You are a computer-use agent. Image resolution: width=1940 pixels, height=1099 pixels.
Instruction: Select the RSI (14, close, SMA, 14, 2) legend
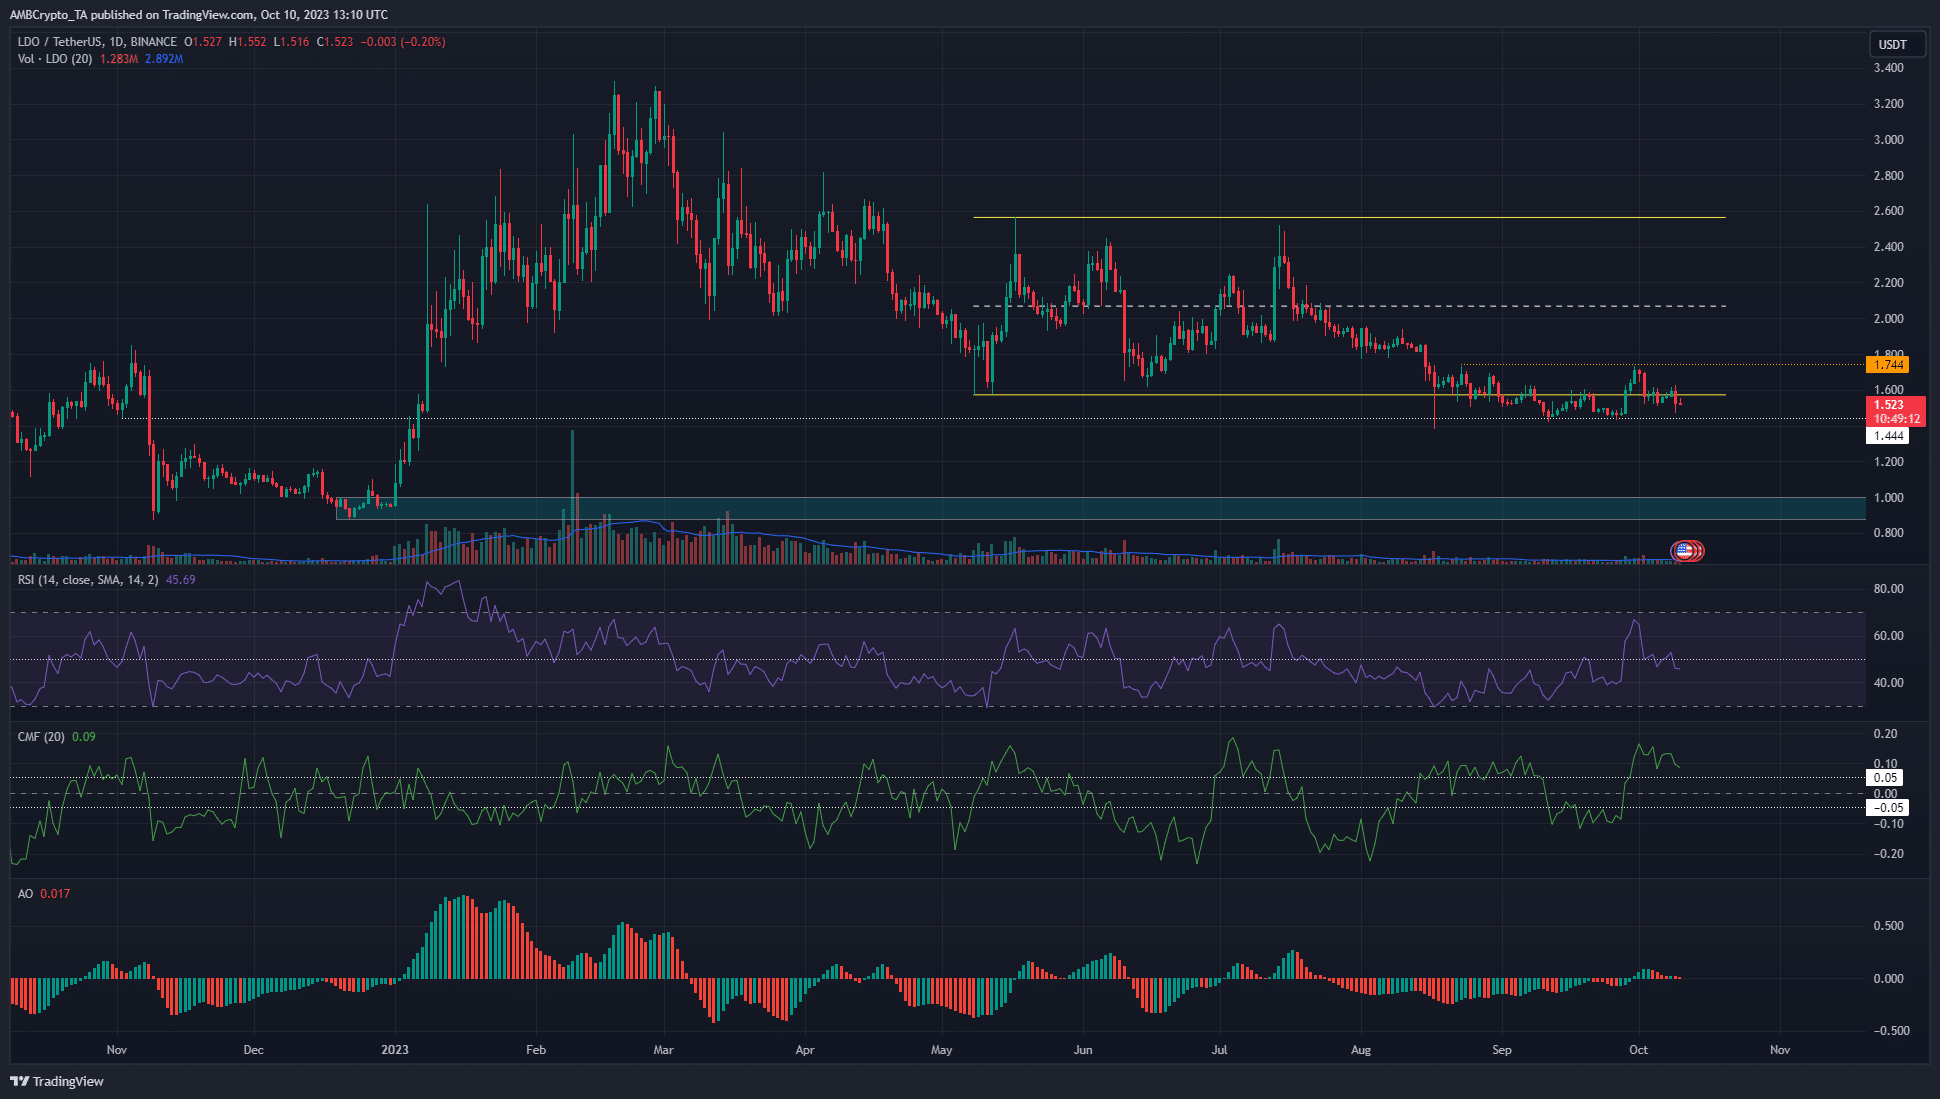[88, 580]
